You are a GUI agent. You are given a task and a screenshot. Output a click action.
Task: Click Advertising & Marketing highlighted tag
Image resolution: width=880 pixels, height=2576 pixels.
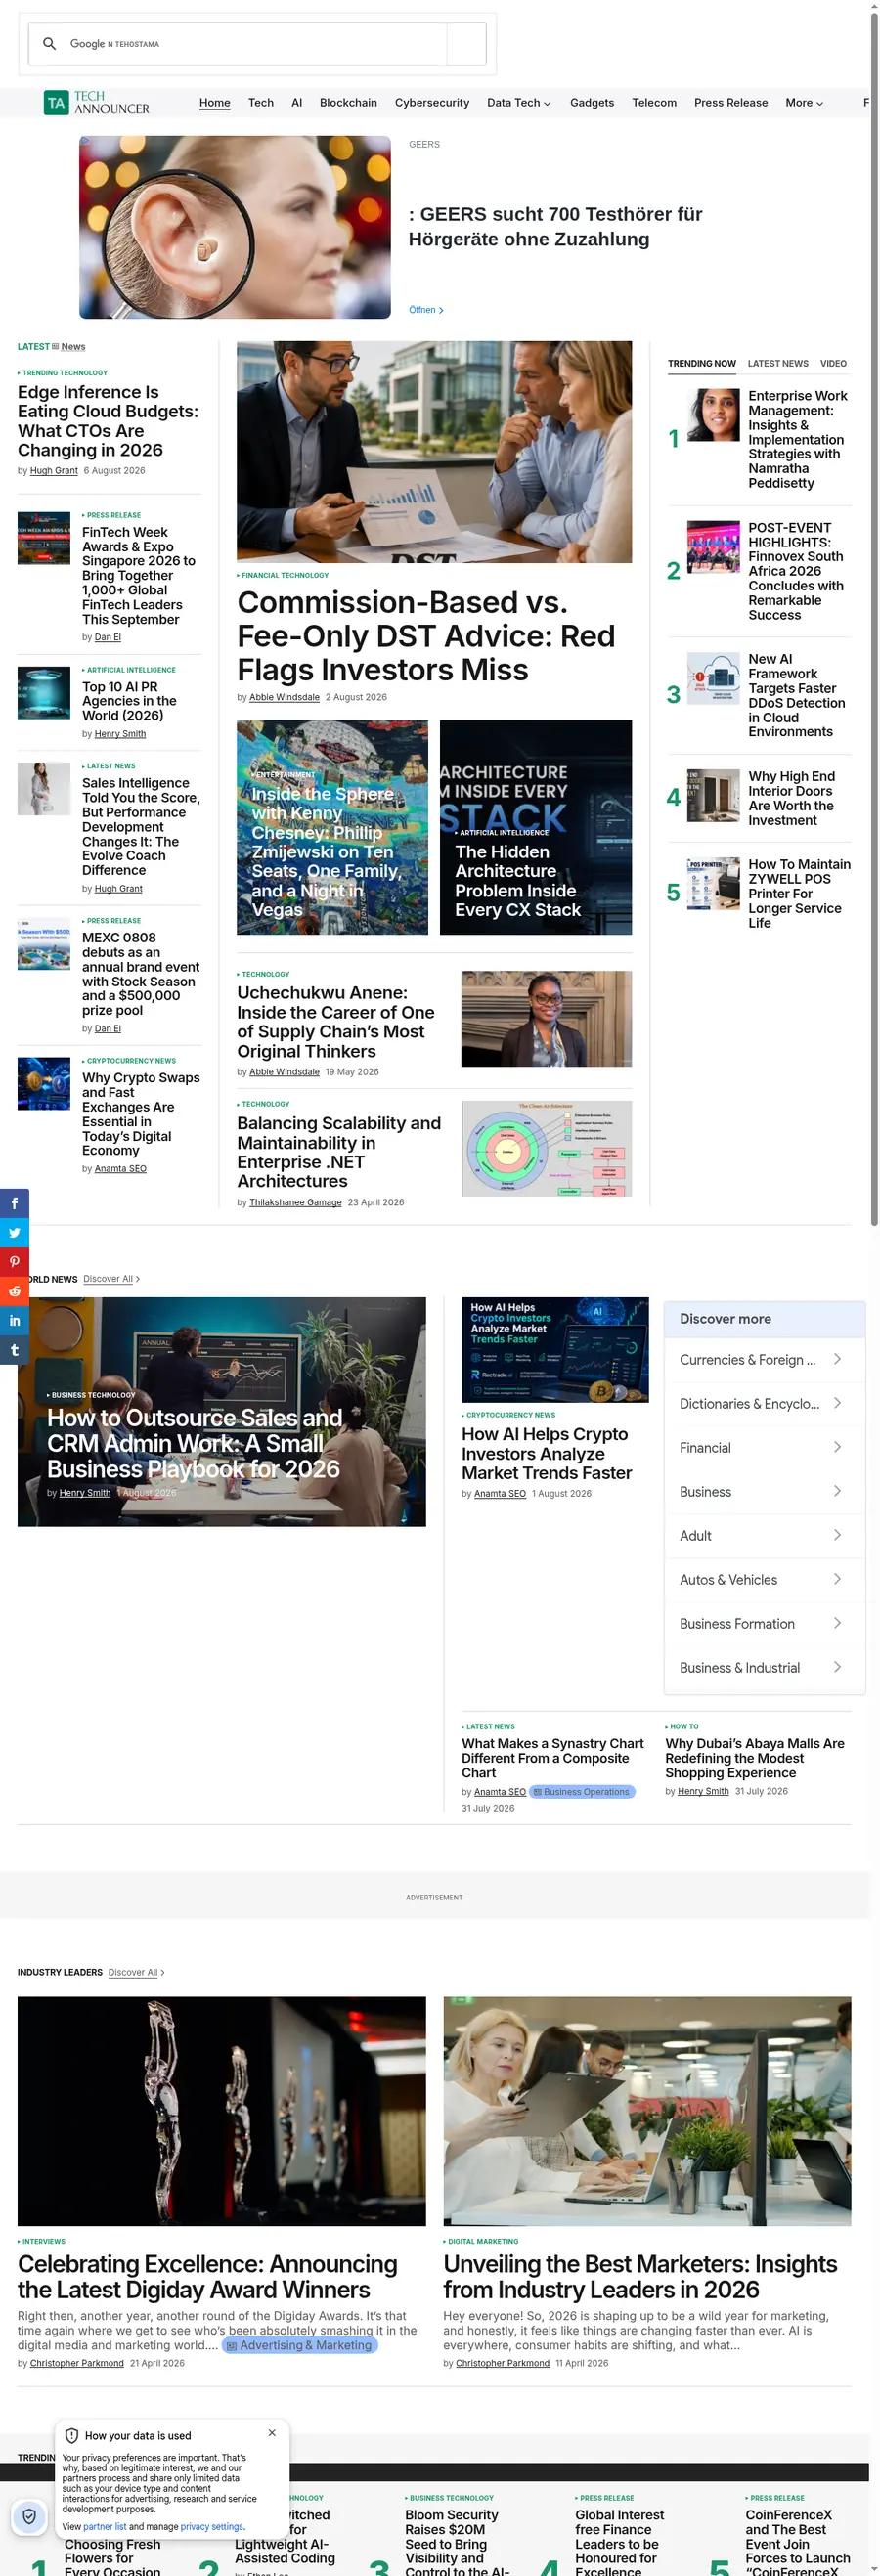tap(300, 2345)
